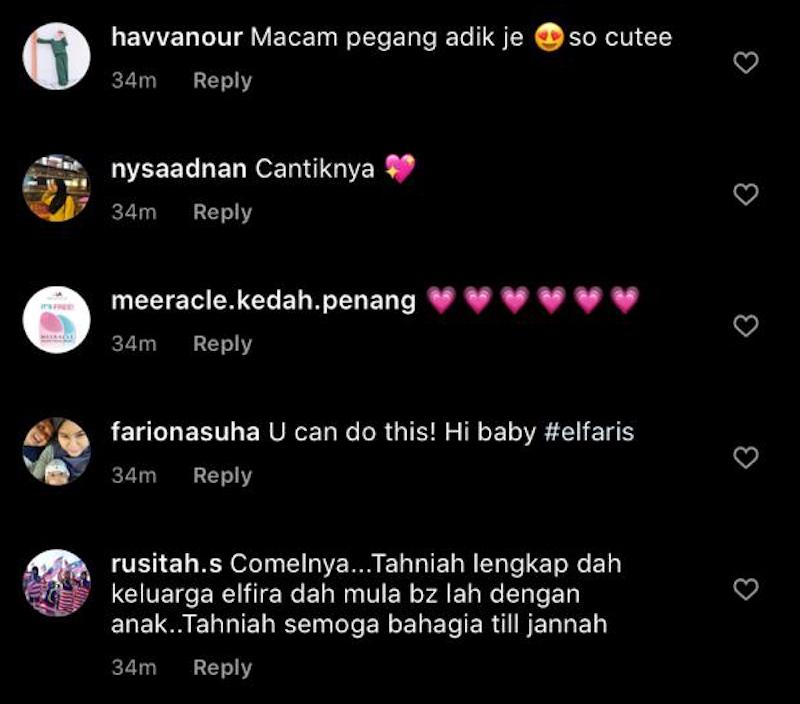Reply to rusitah.s comment
This screenshot has height=704, width=800.
pos(222,667)
